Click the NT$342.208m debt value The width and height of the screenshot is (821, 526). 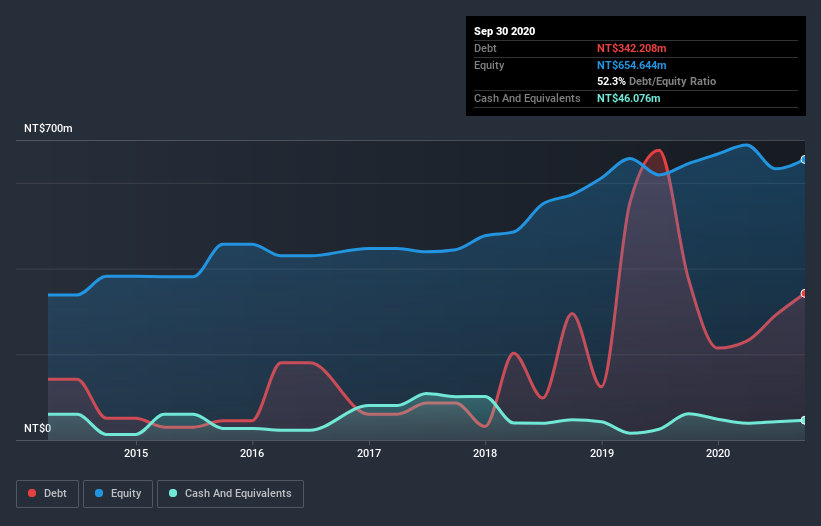tap(631, 48)
